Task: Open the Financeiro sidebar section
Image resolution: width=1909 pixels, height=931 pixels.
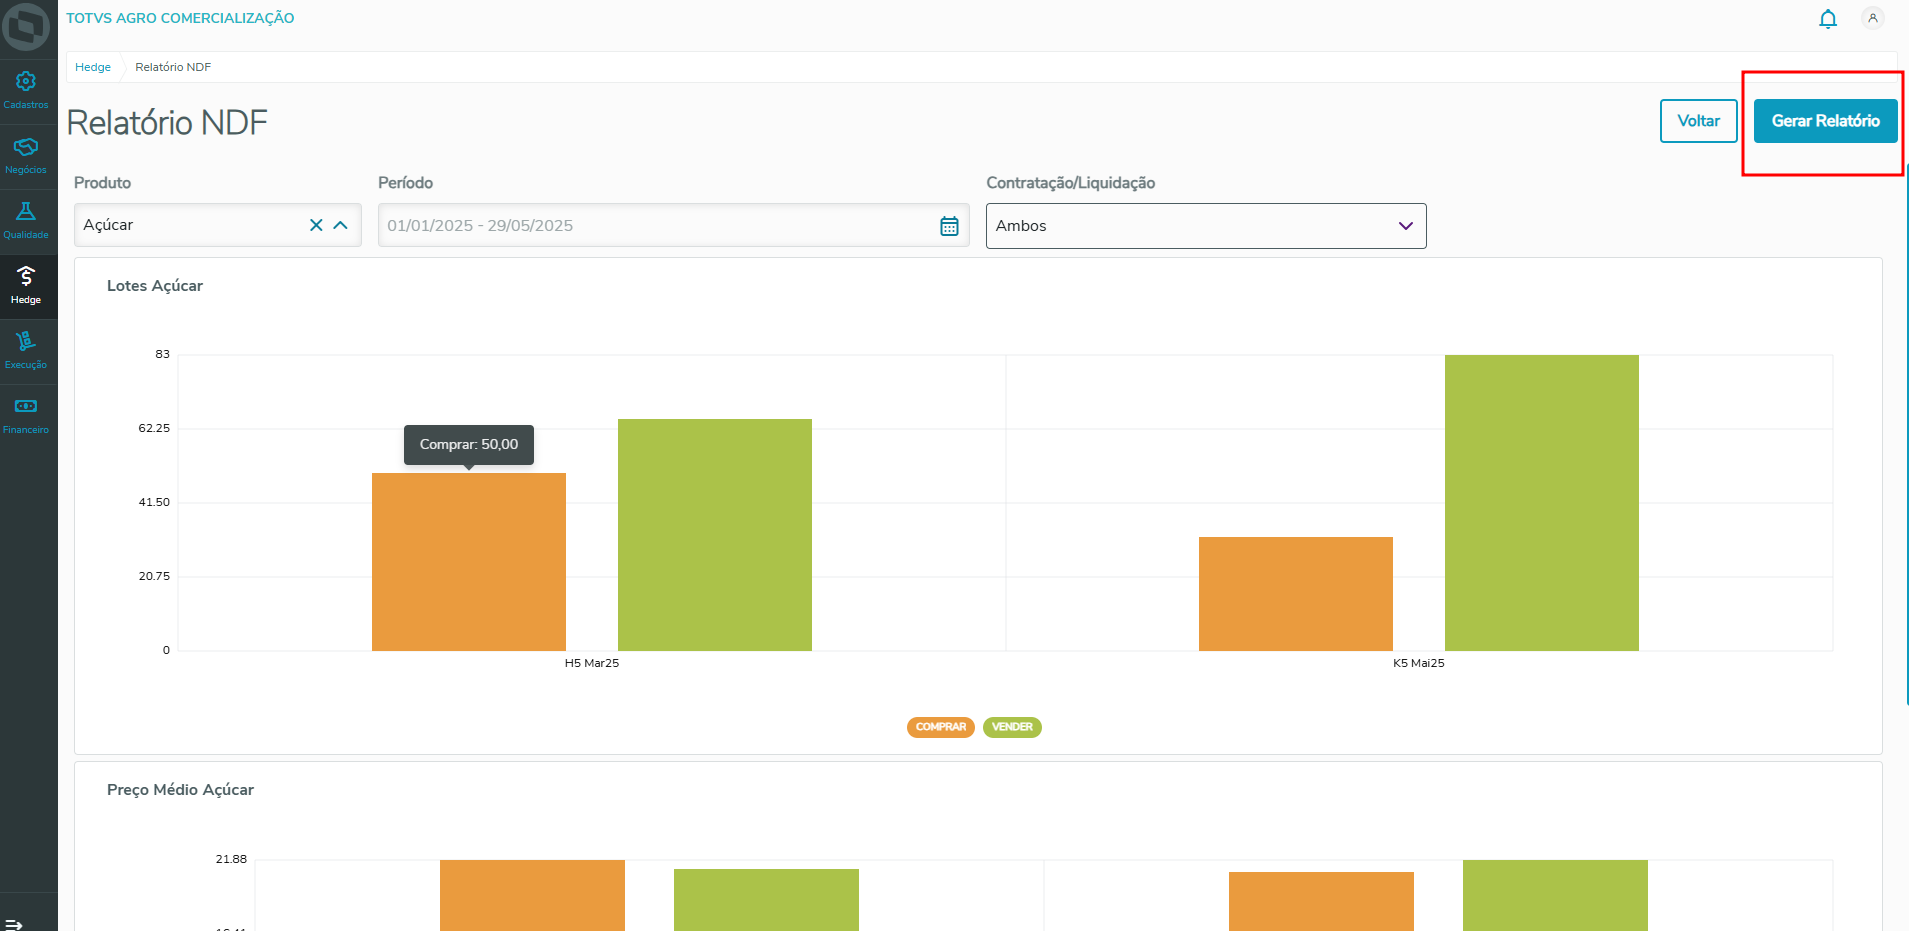Action: point(26,416)
